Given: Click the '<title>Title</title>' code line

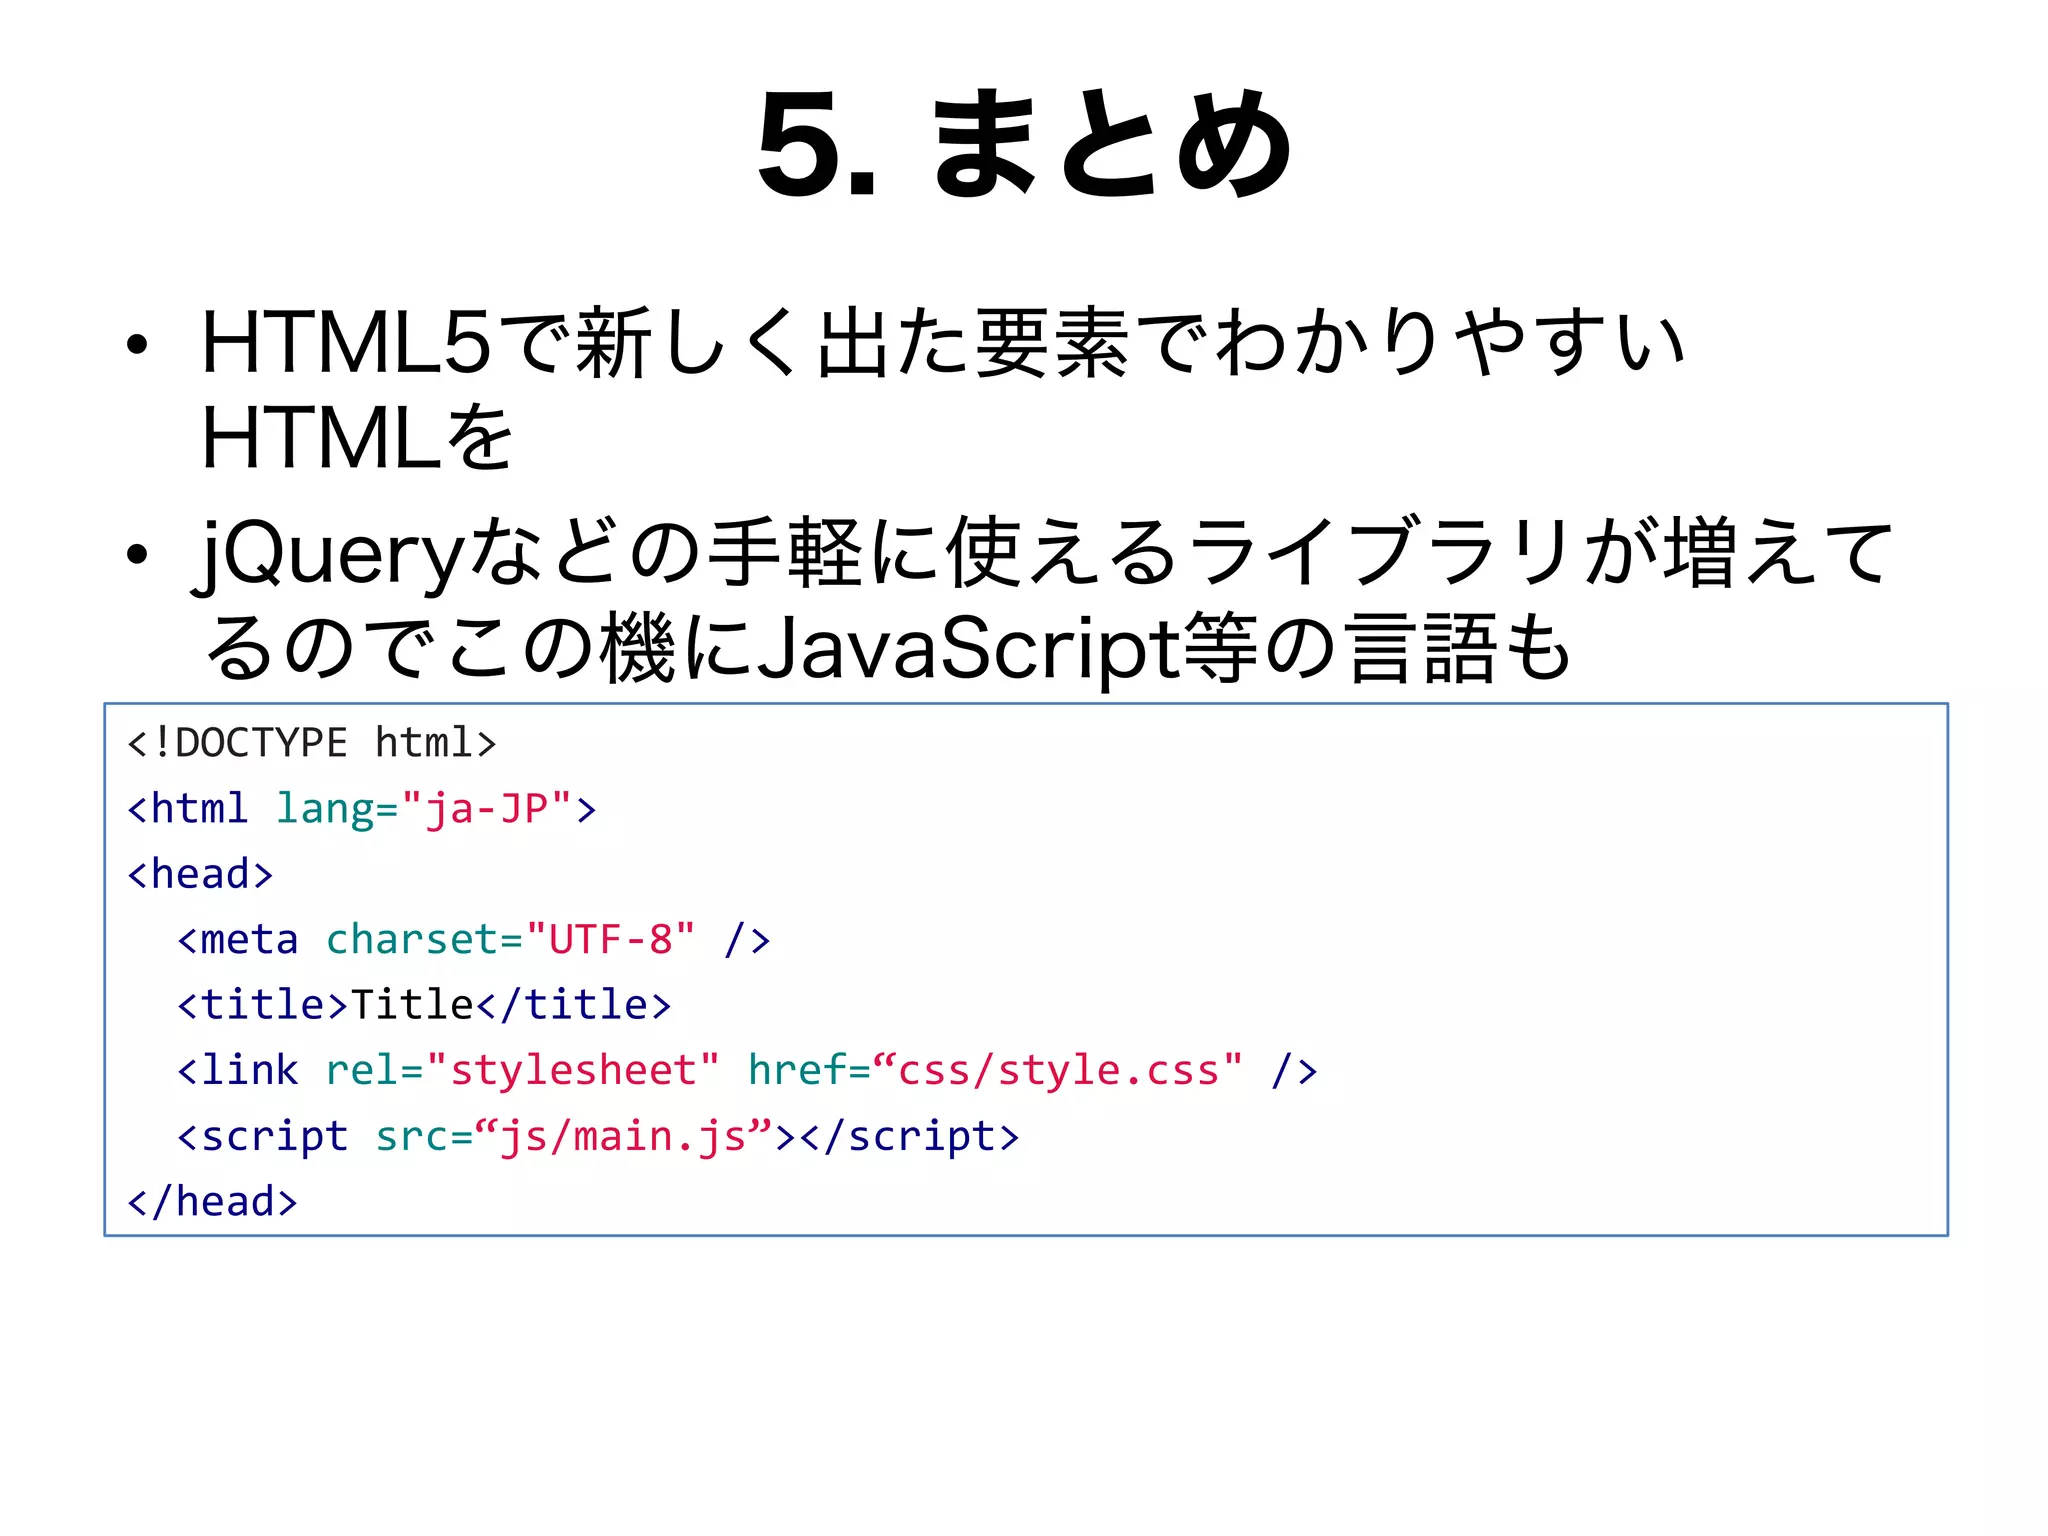Looking at the screenshot, I should [x=424, y=1005].
